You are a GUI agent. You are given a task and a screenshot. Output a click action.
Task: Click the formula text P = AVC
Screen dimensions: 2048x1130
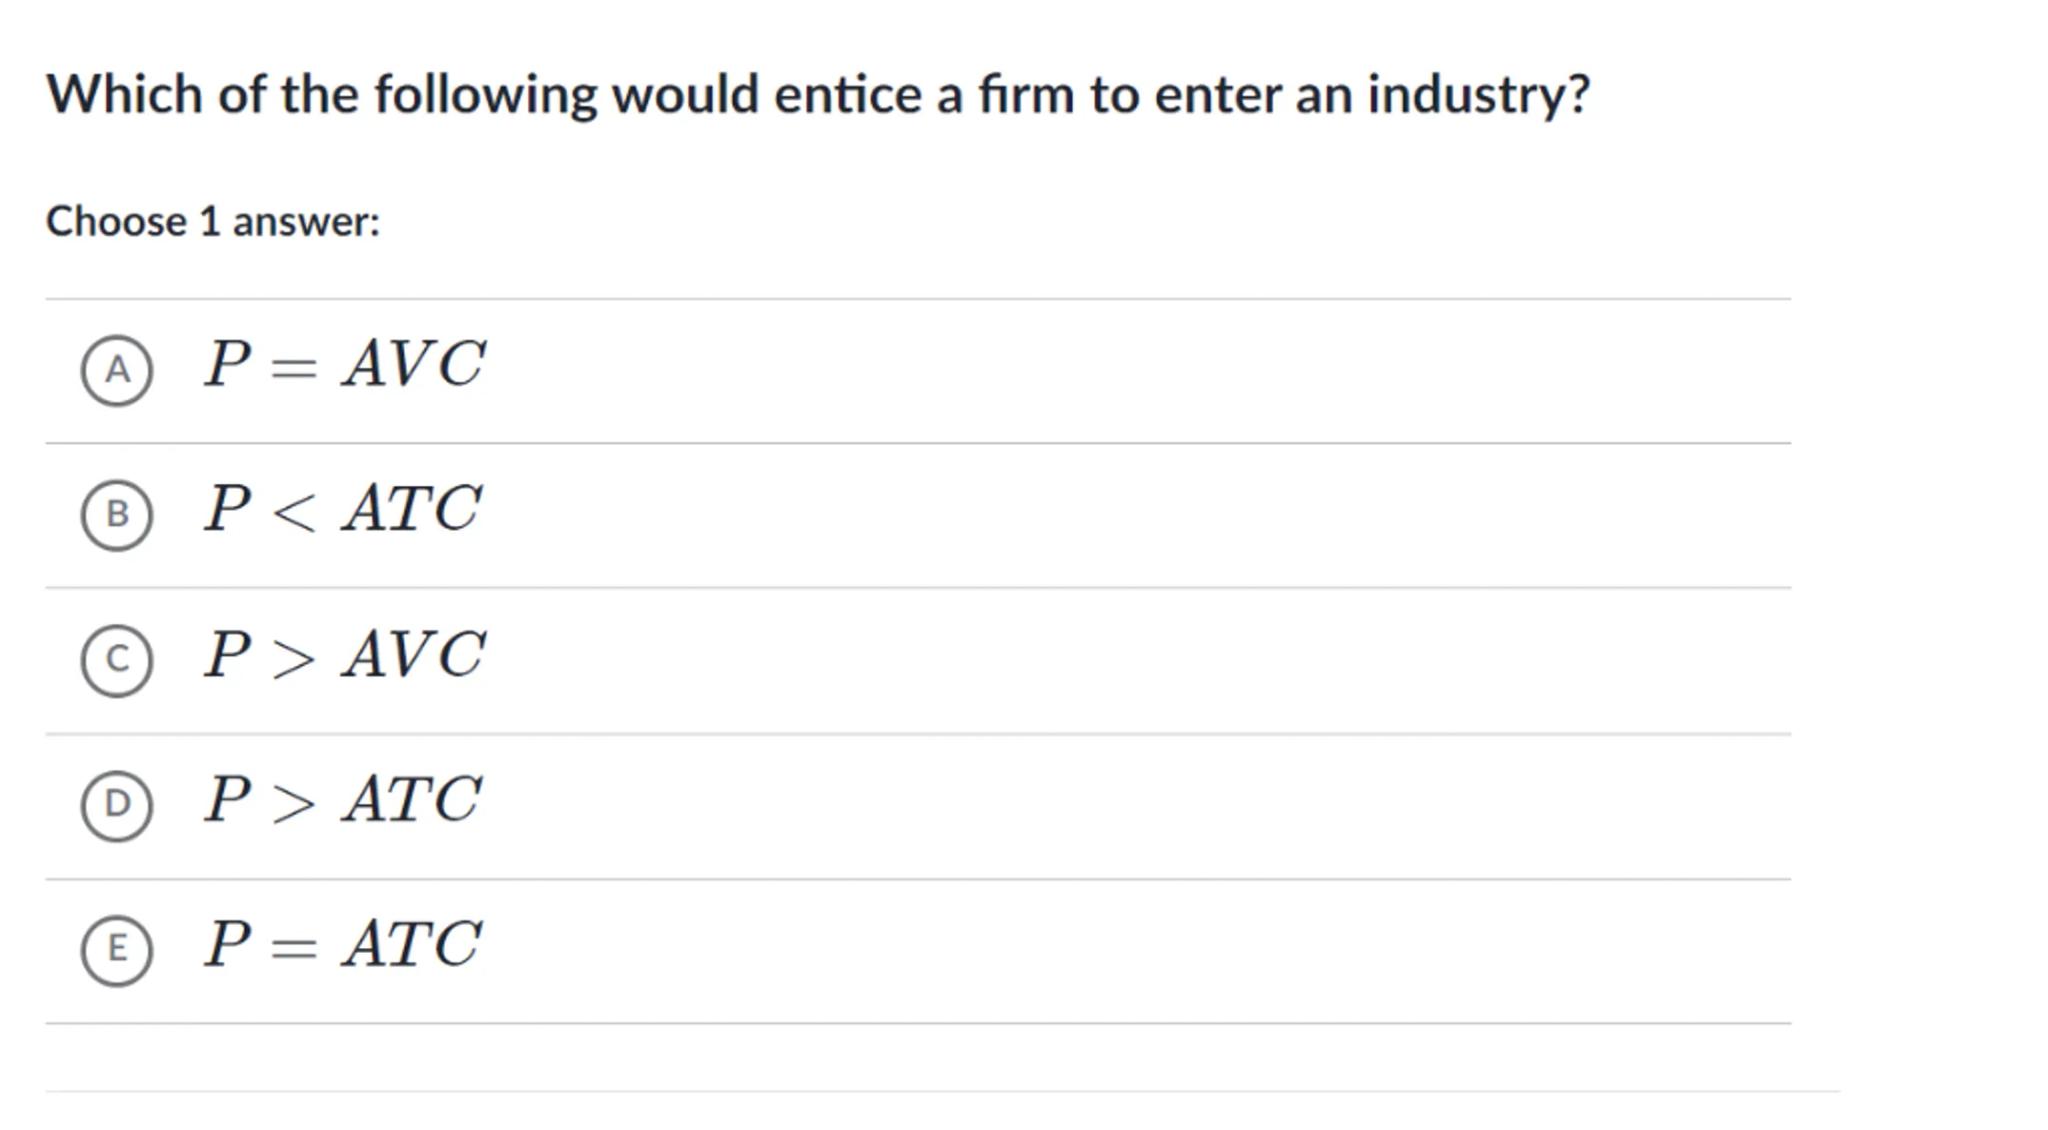tap(344, 364)
